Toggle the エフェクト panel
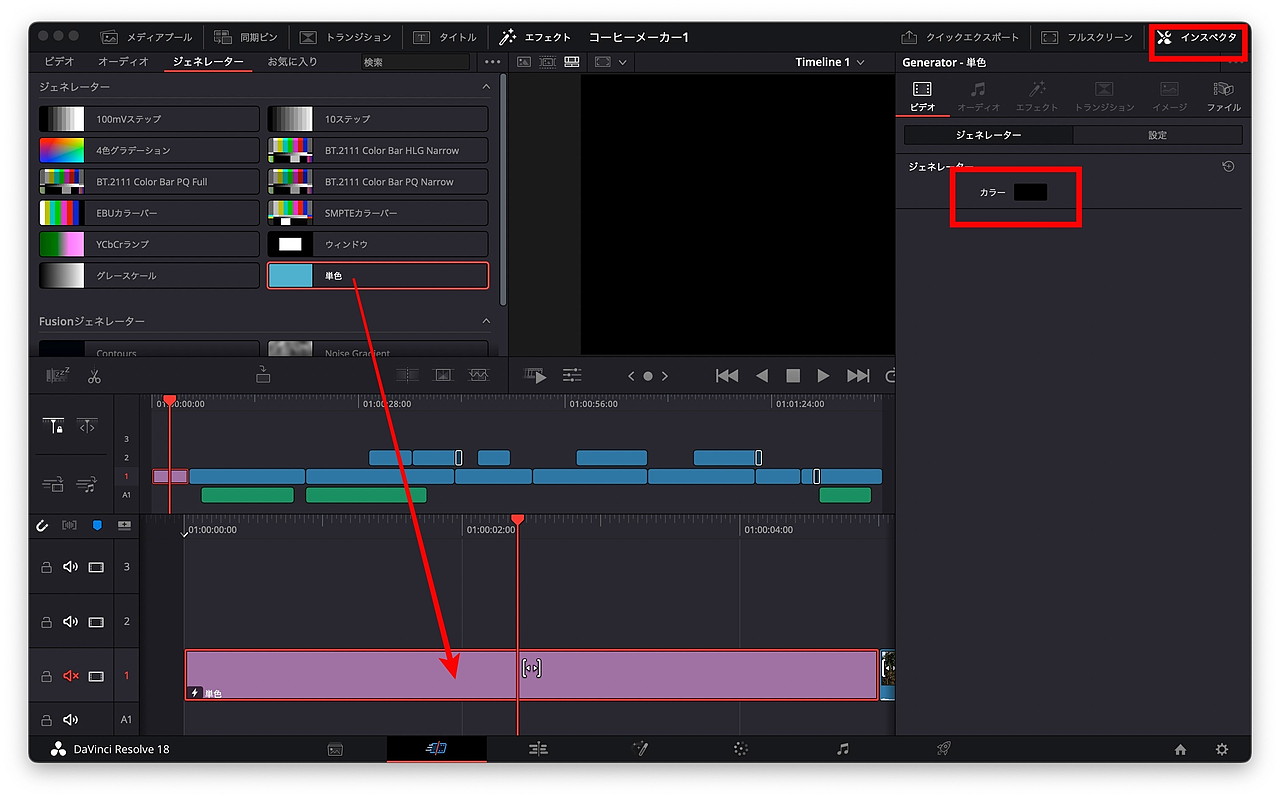Screen dimensions: 1280x798 pyautogui.click(x=535, y=37)
